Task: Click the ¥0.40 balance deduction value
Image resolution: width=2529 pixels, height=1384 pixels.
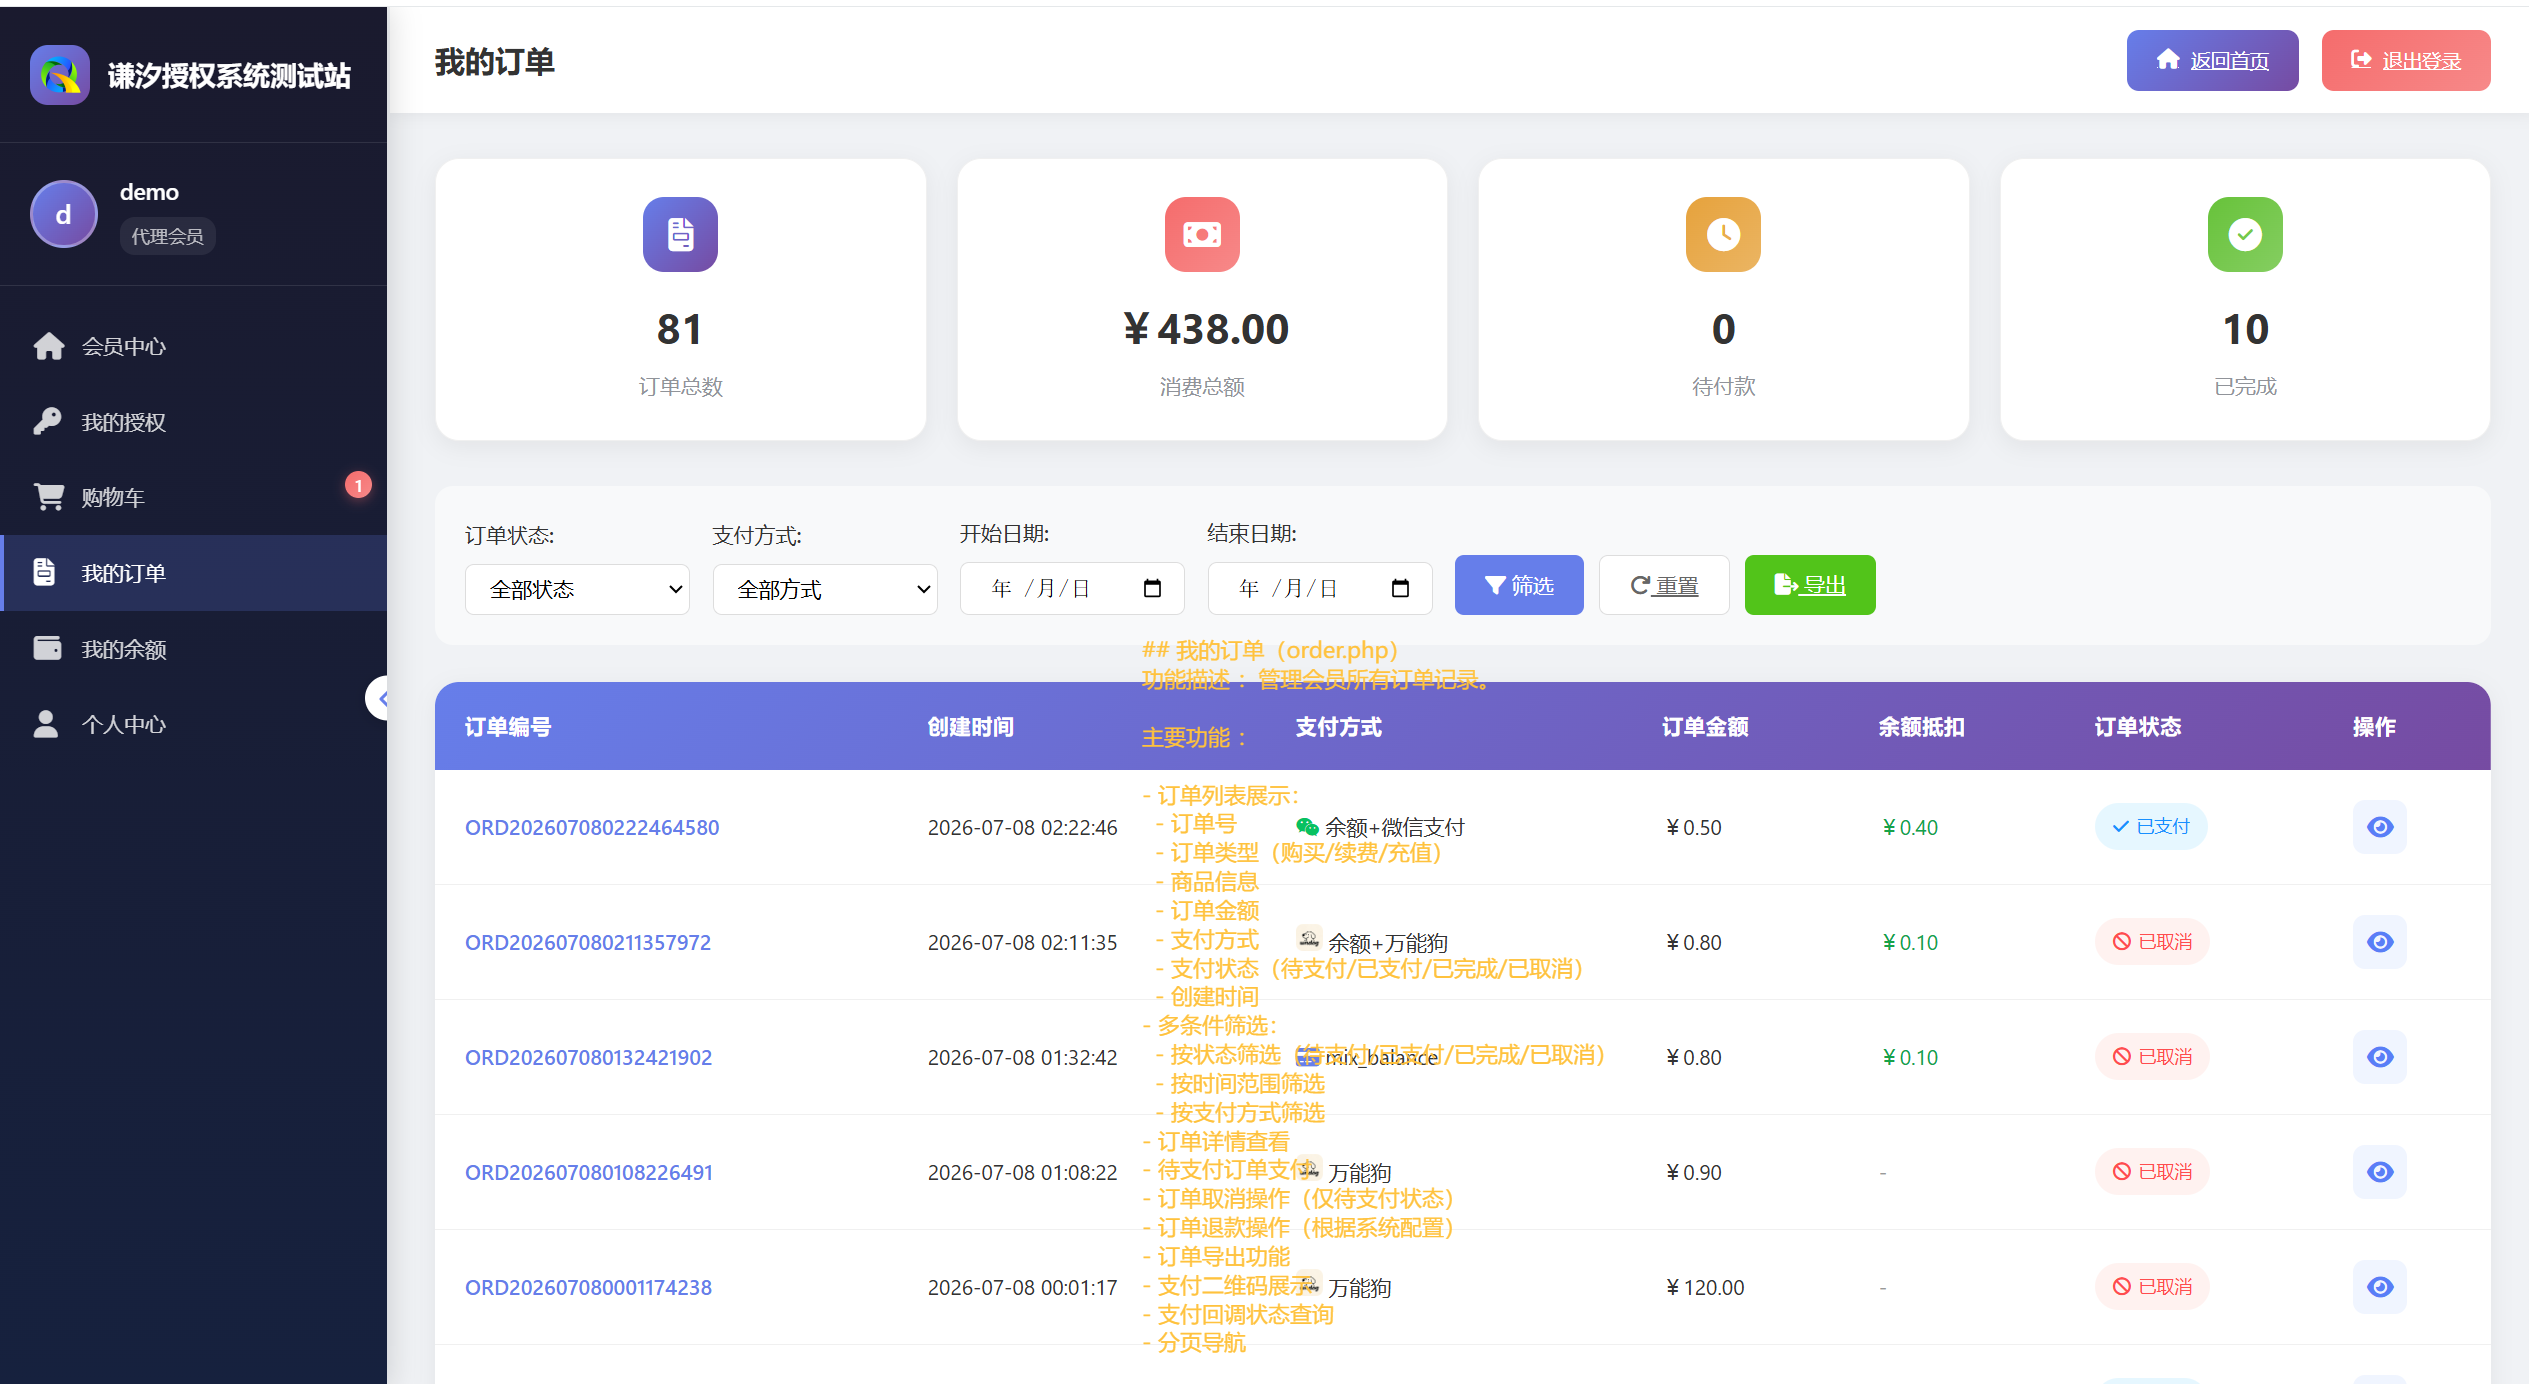Action: point(1910,828)
